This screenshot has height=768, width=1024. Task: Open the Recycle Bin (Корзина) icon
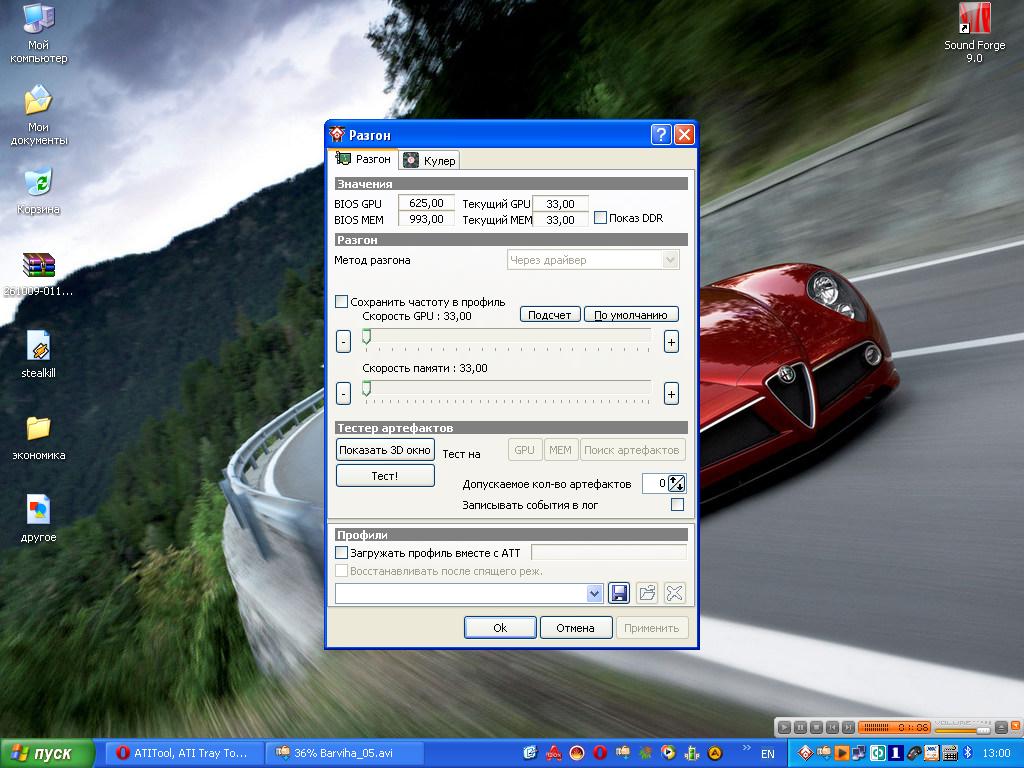point(38,183)
